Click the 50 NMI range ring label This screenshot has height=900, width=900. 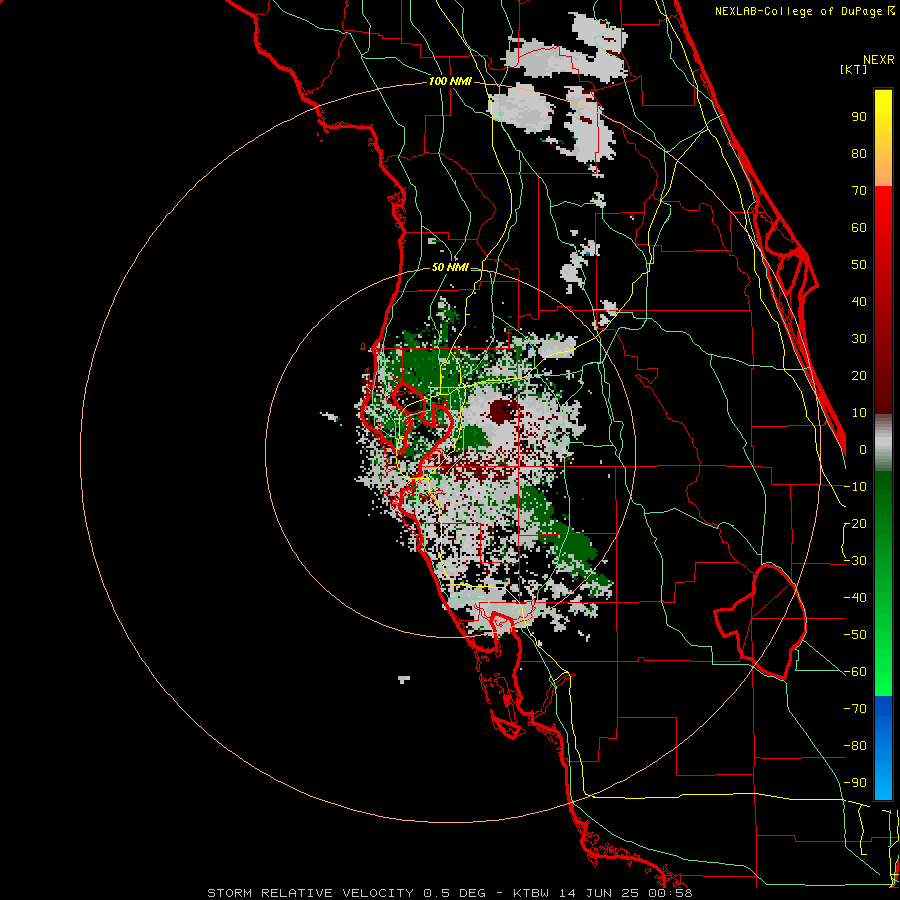pyautogui.click(x=450, y=267)
